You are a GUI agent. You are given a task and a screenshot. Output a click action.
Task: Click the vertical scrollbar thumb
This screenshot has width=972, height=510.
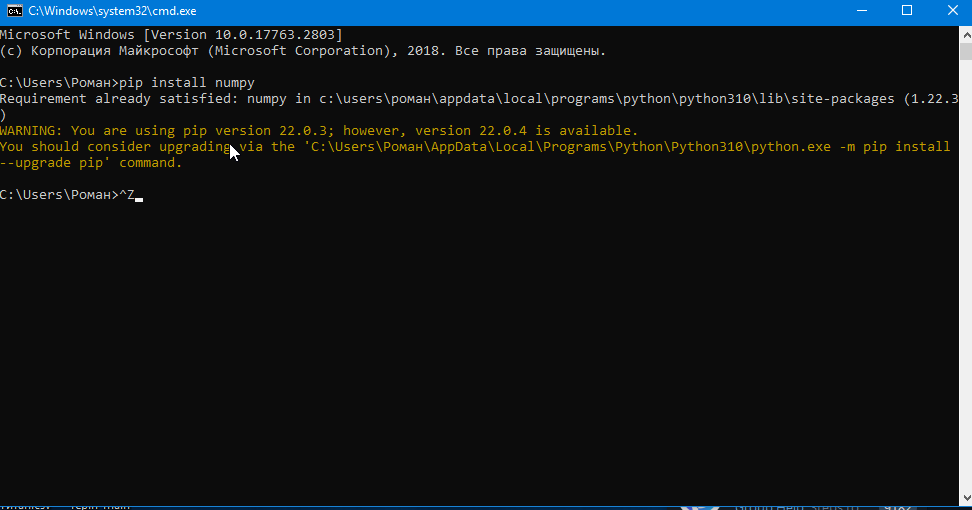pos(965,52)
